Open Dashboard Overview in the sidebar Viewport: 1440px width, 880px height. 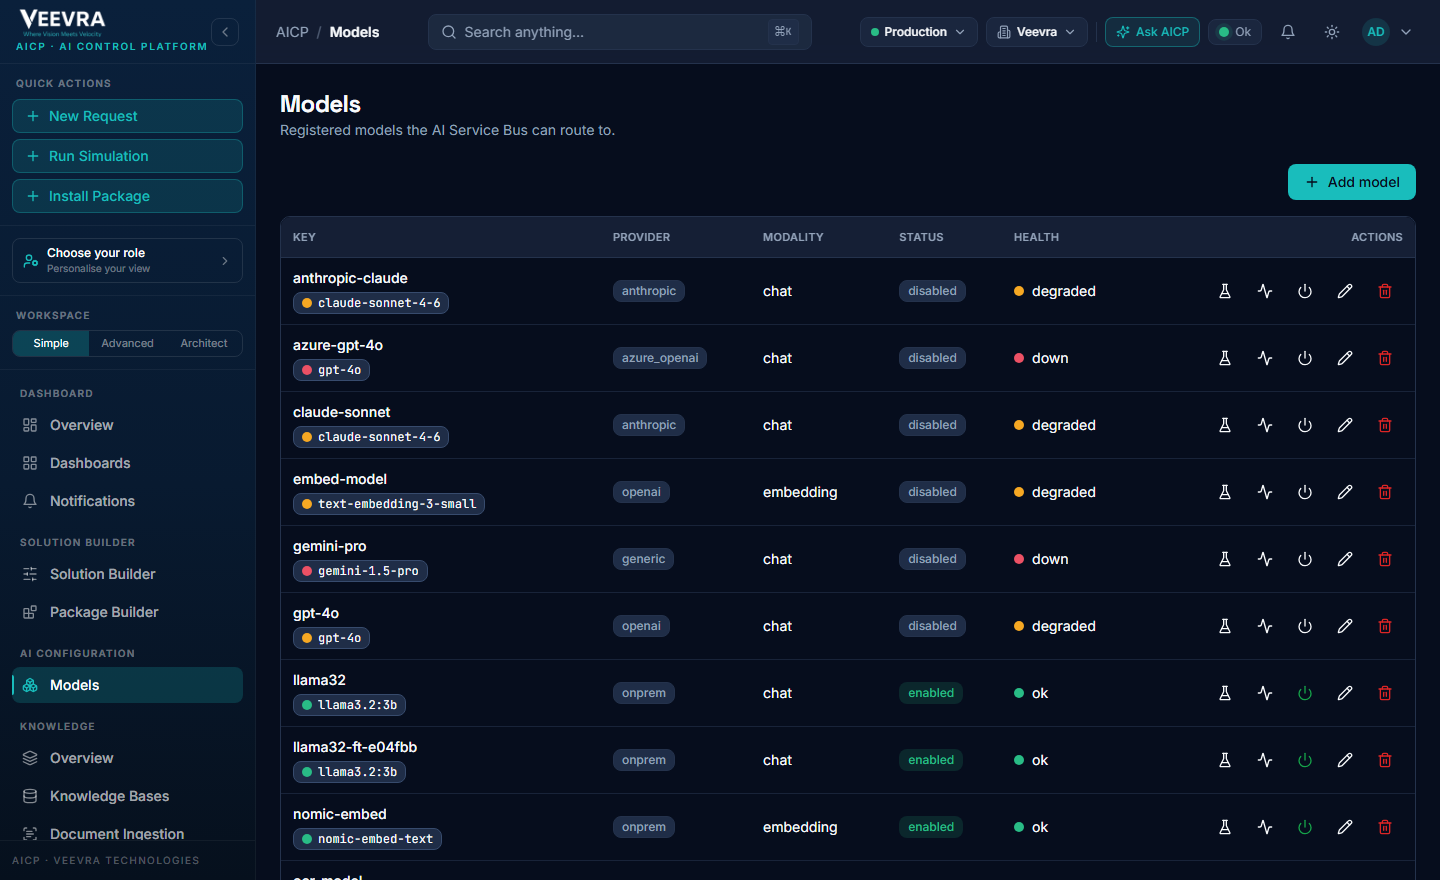tap(127, 425)
